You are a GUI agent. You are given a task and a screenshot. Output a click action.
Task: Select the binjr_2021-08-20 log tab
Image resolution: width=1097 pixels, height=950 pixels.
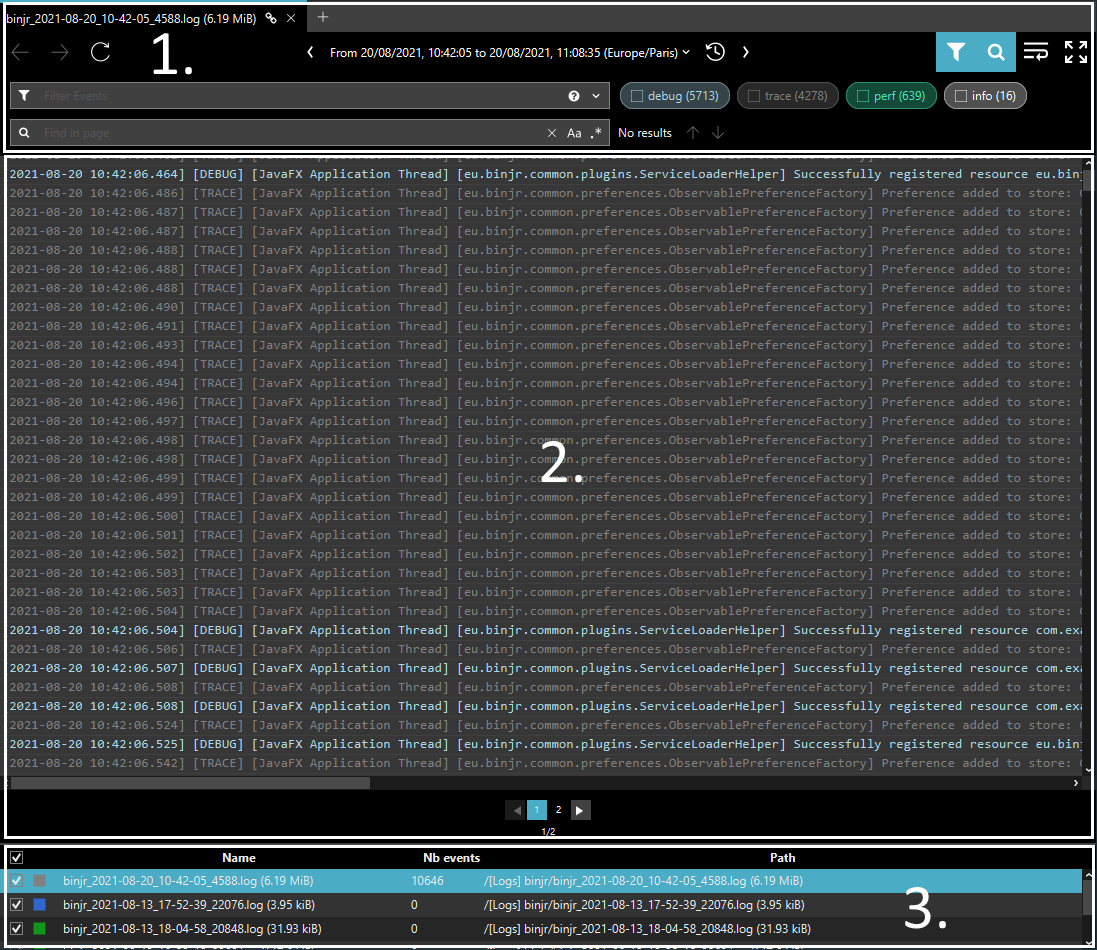coord(132,19)
